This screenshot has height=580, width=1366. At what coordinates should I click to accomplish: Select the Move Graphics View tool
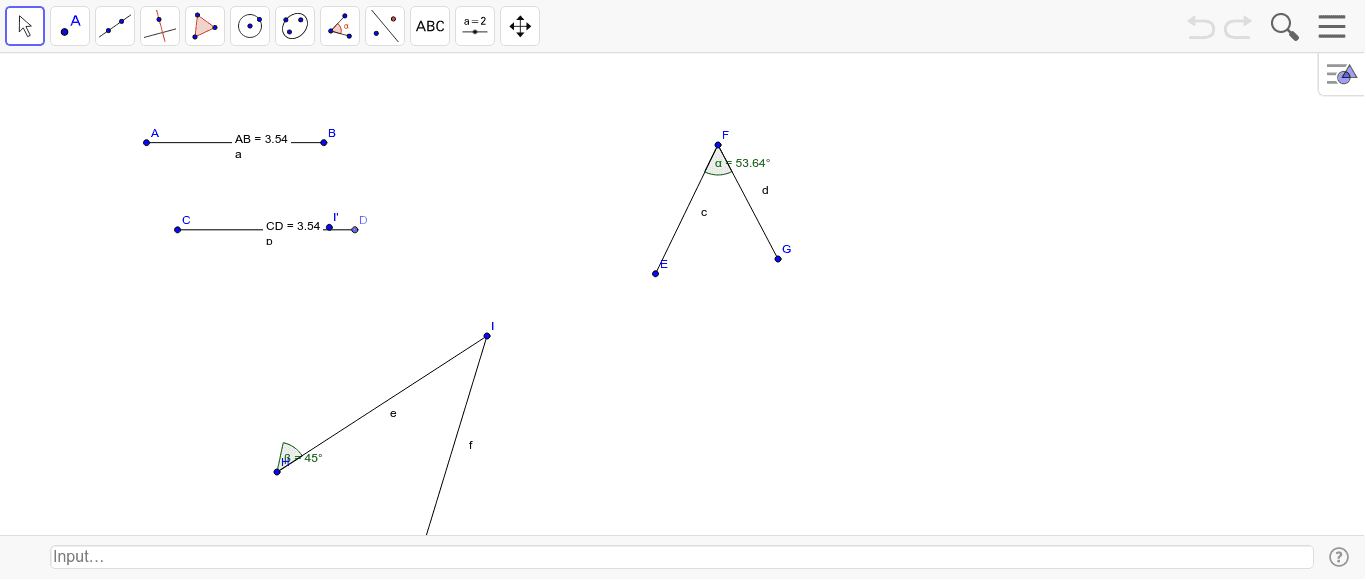tap(520, 25)
